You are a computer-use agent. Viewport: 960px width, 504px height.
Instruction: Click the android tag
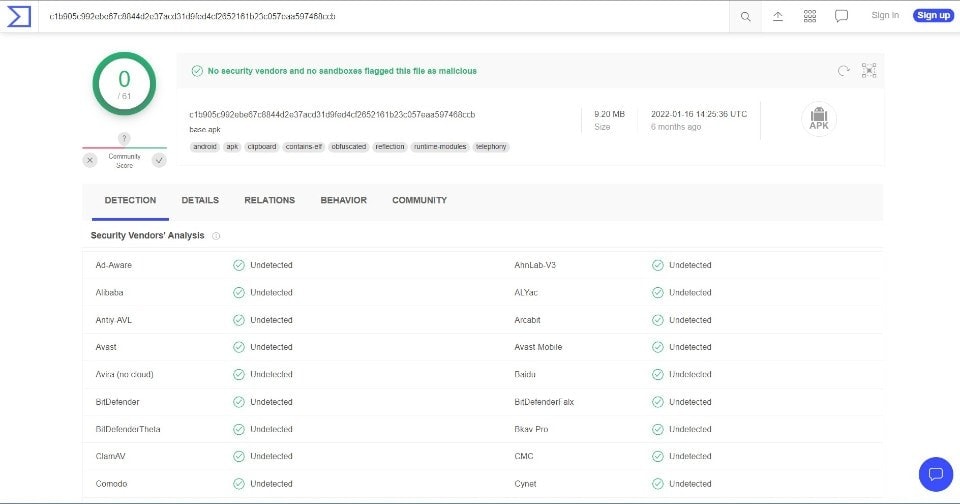tap(204, 147)
